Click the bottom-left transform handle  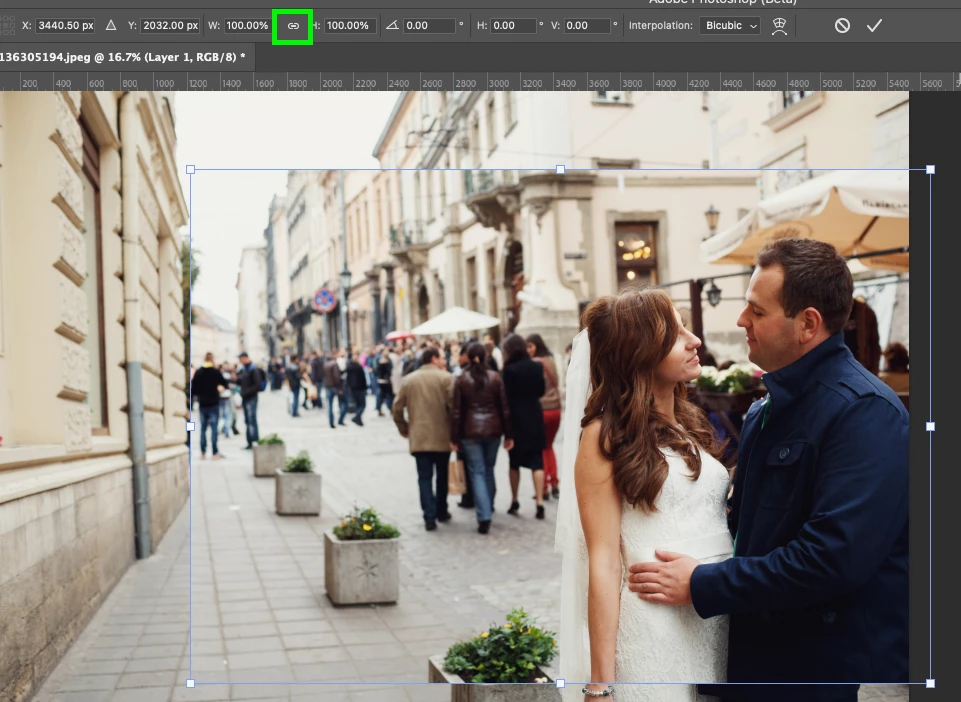pos(191,683)
